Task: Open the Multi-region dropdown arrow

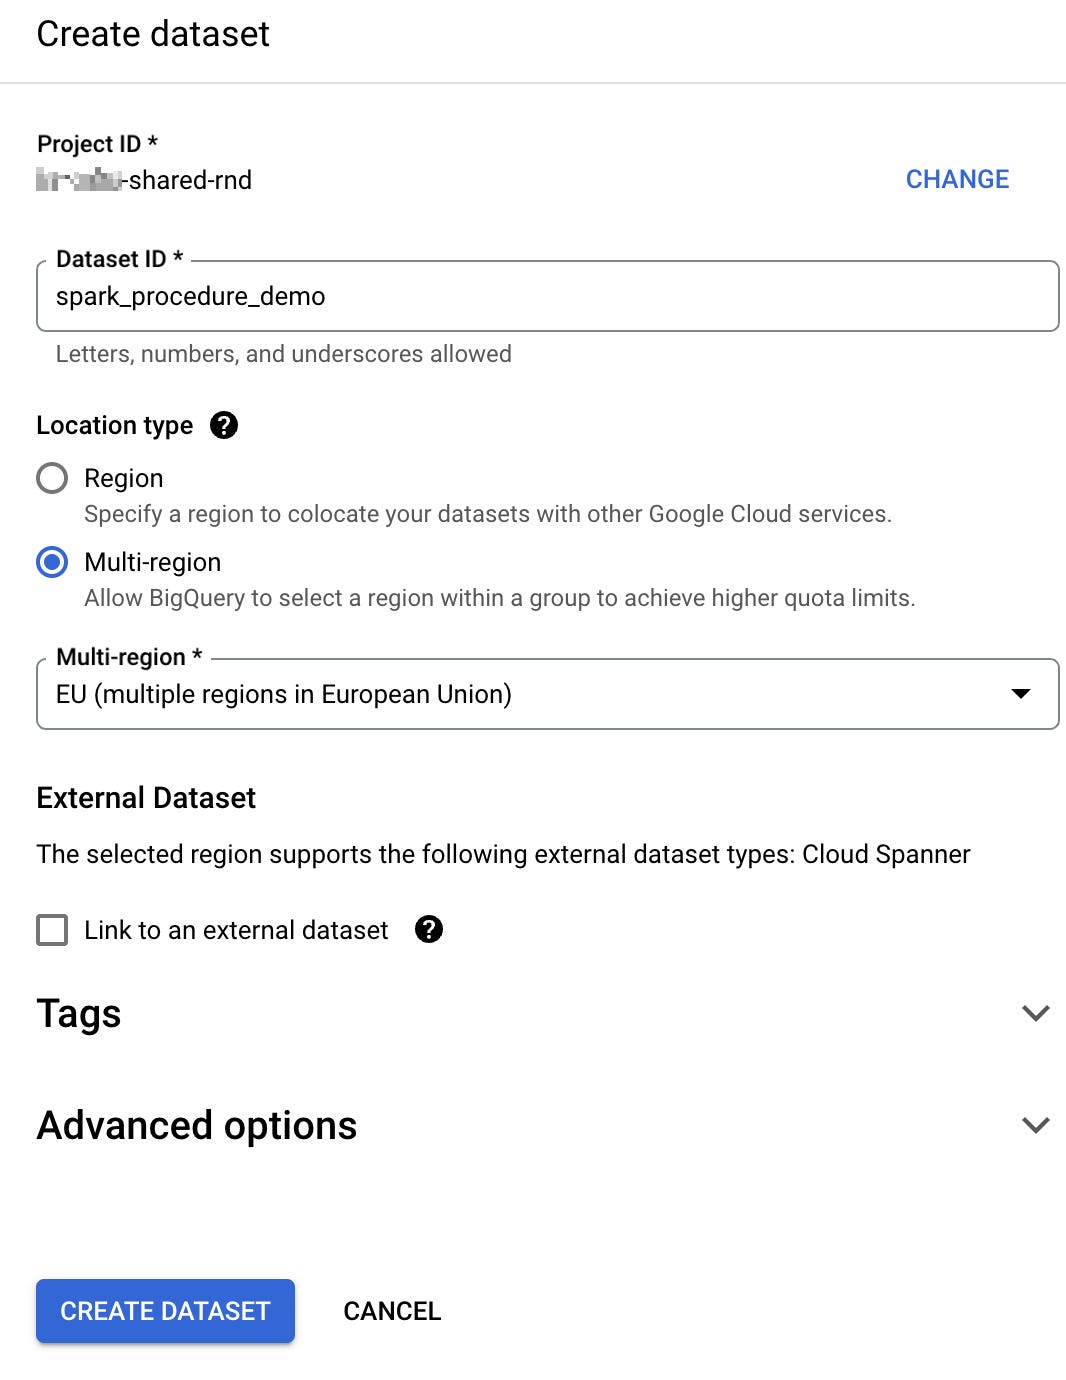Action: [x=1021, y=694]
